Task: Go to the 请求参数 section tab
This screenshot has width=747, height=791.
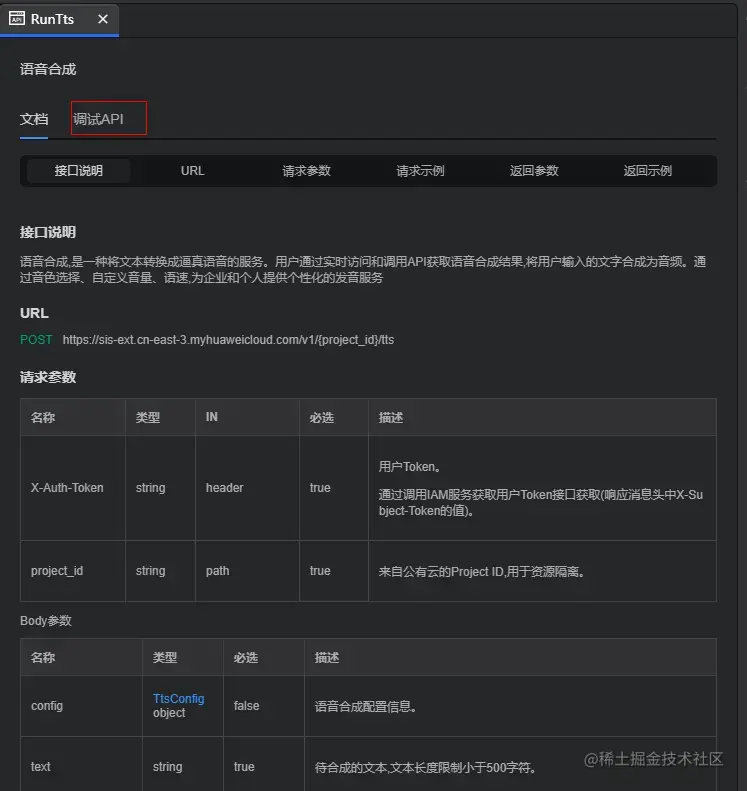Action: tap(306, 171)
